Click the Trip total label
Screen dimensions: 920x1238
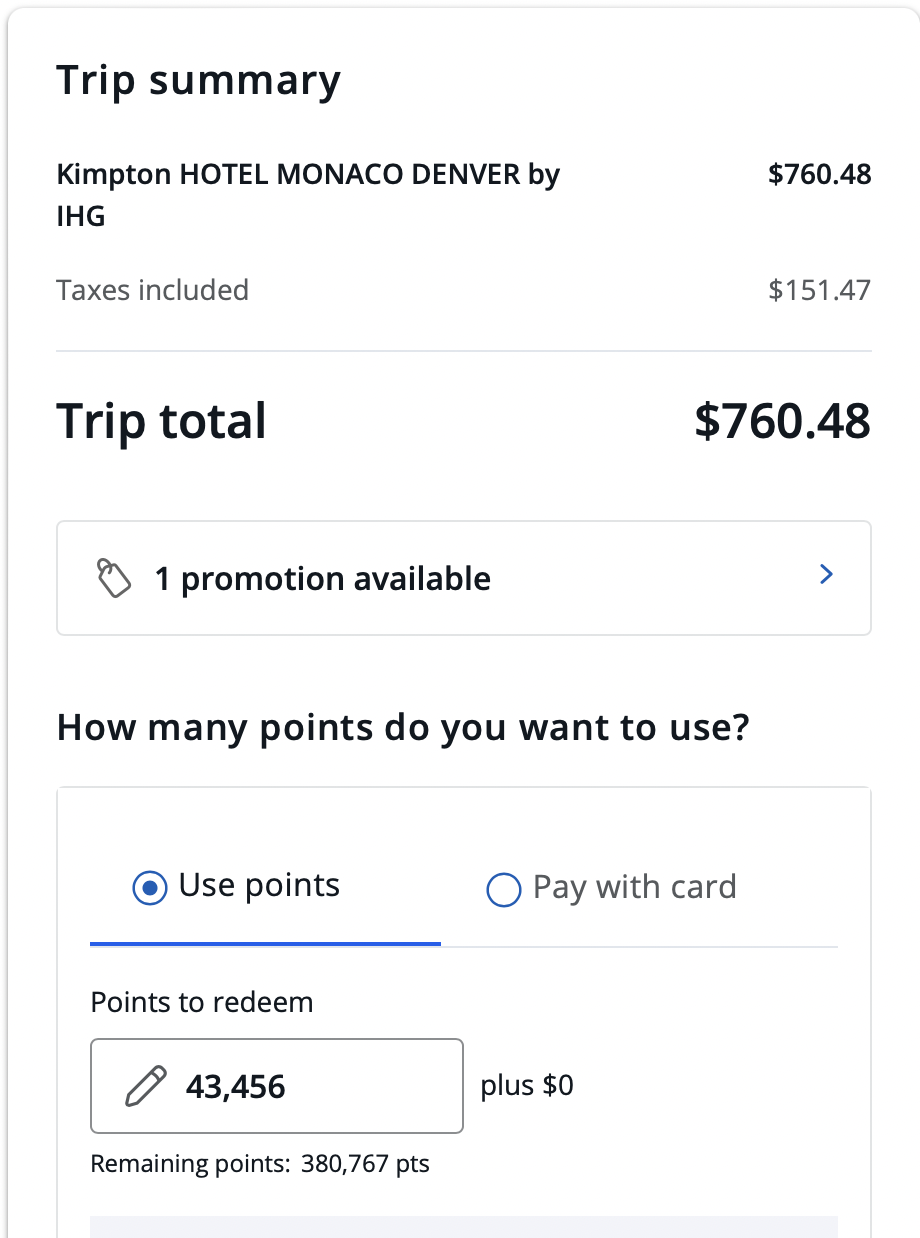tap(161, 421)
